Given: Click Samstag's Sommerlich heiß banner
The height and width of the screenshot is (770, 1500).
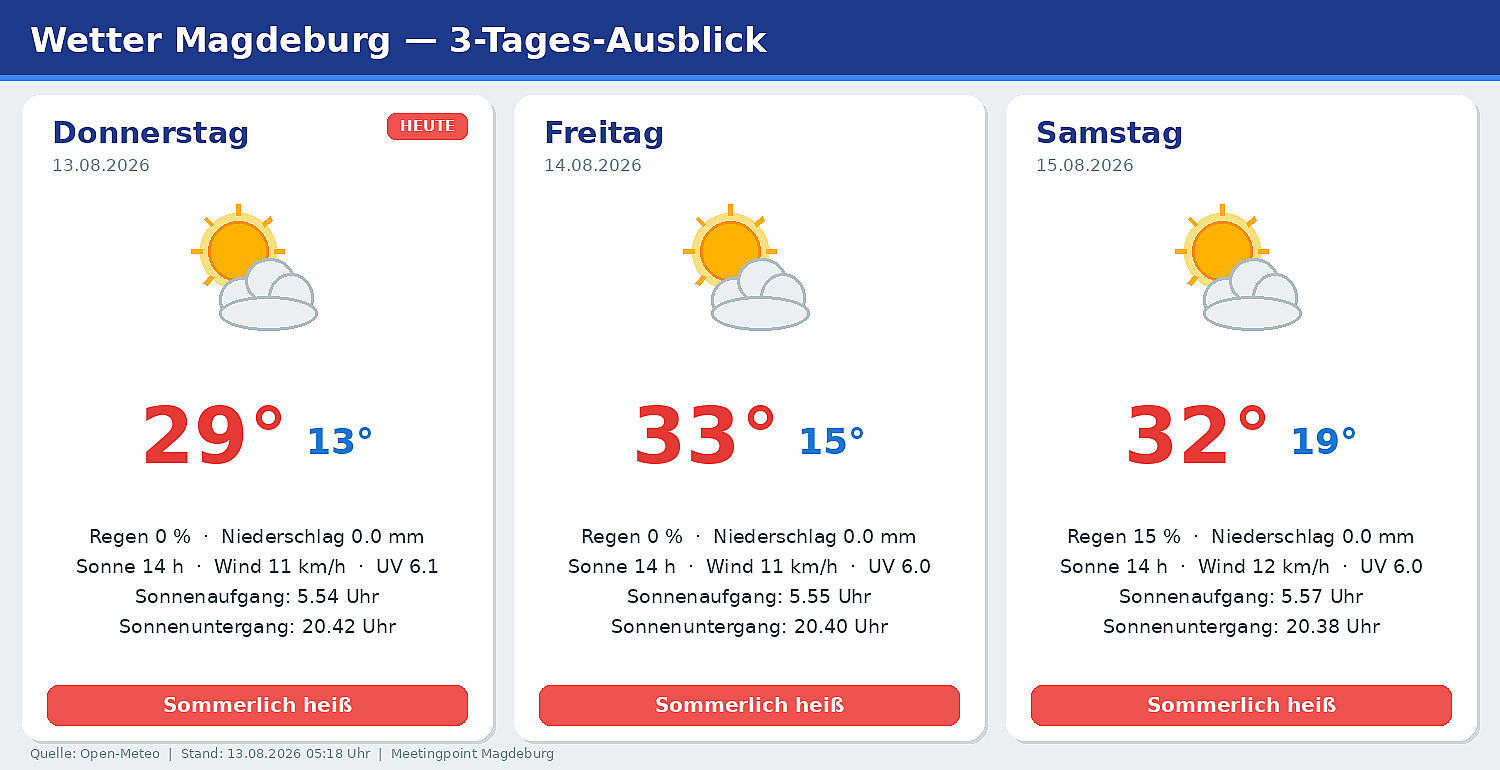Looking at the screenshot, I should tap(1241, 705).
